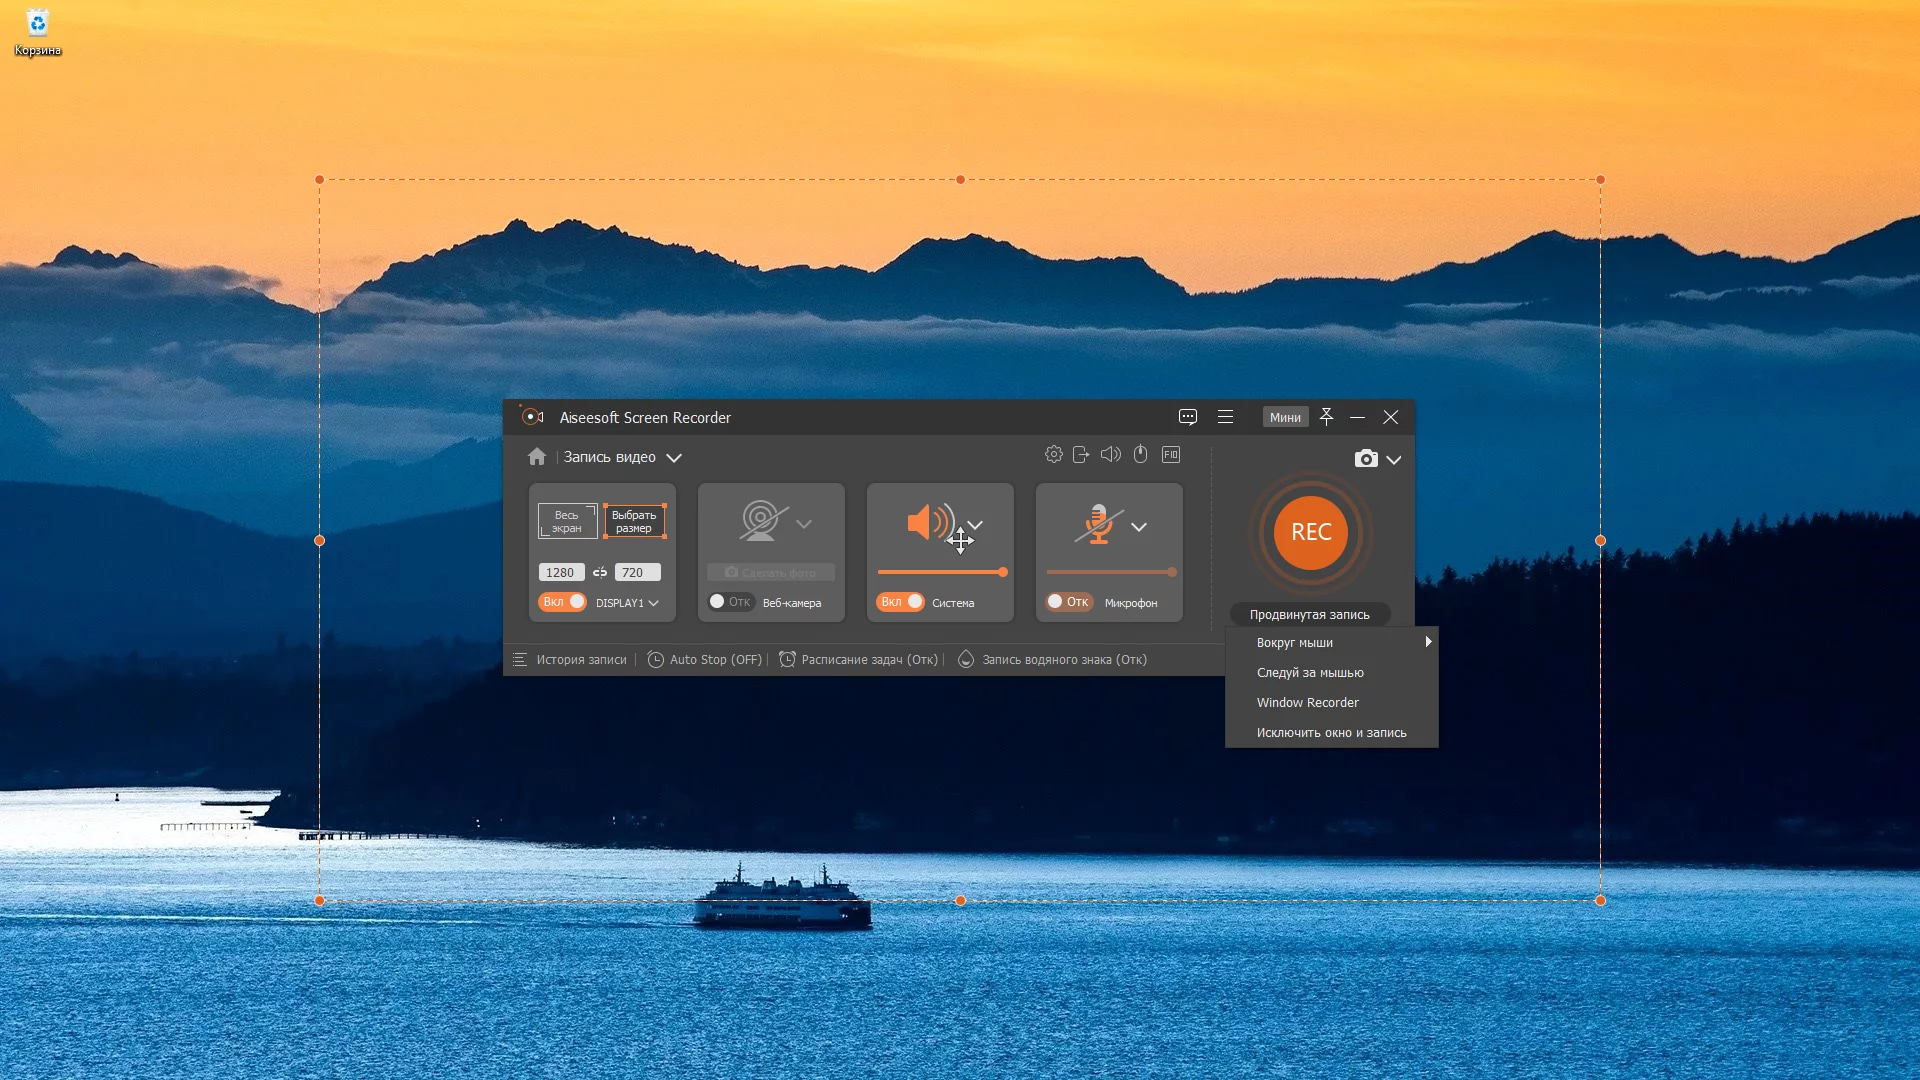
Task: Open the screenshot capture tool
Action: pos(1366,459)
